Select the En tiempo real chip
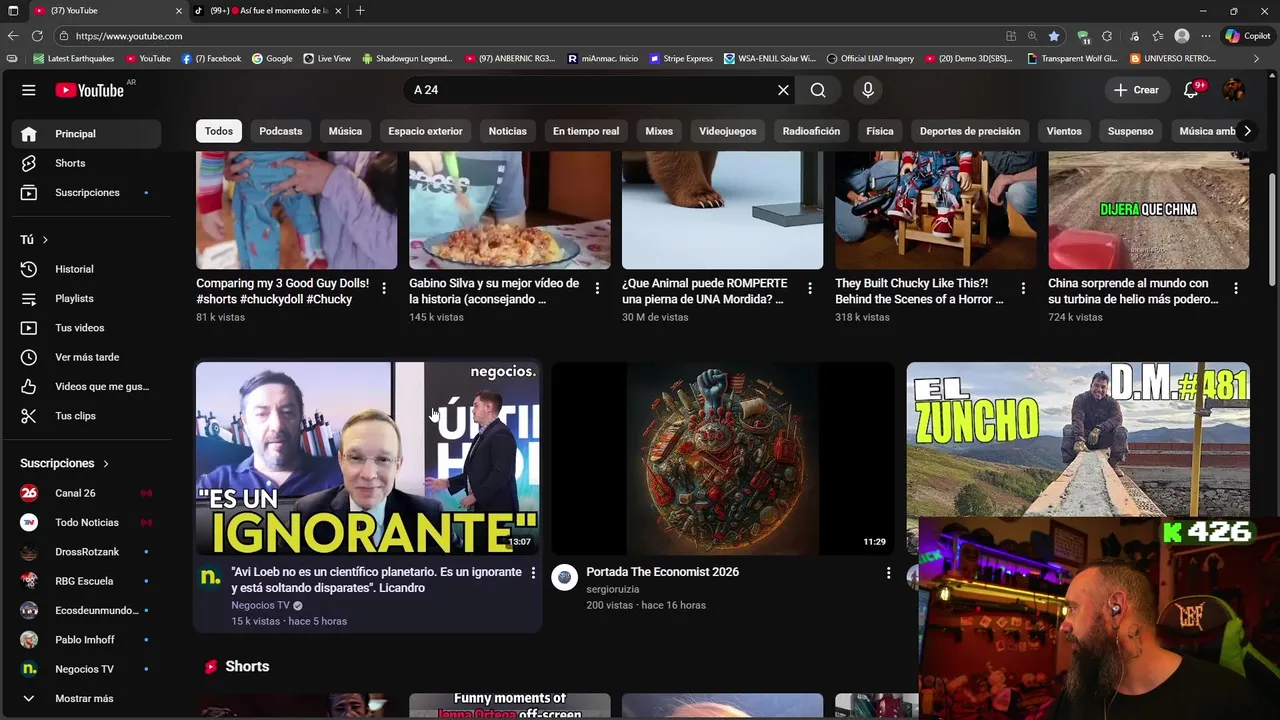 (x=586, y=131)
